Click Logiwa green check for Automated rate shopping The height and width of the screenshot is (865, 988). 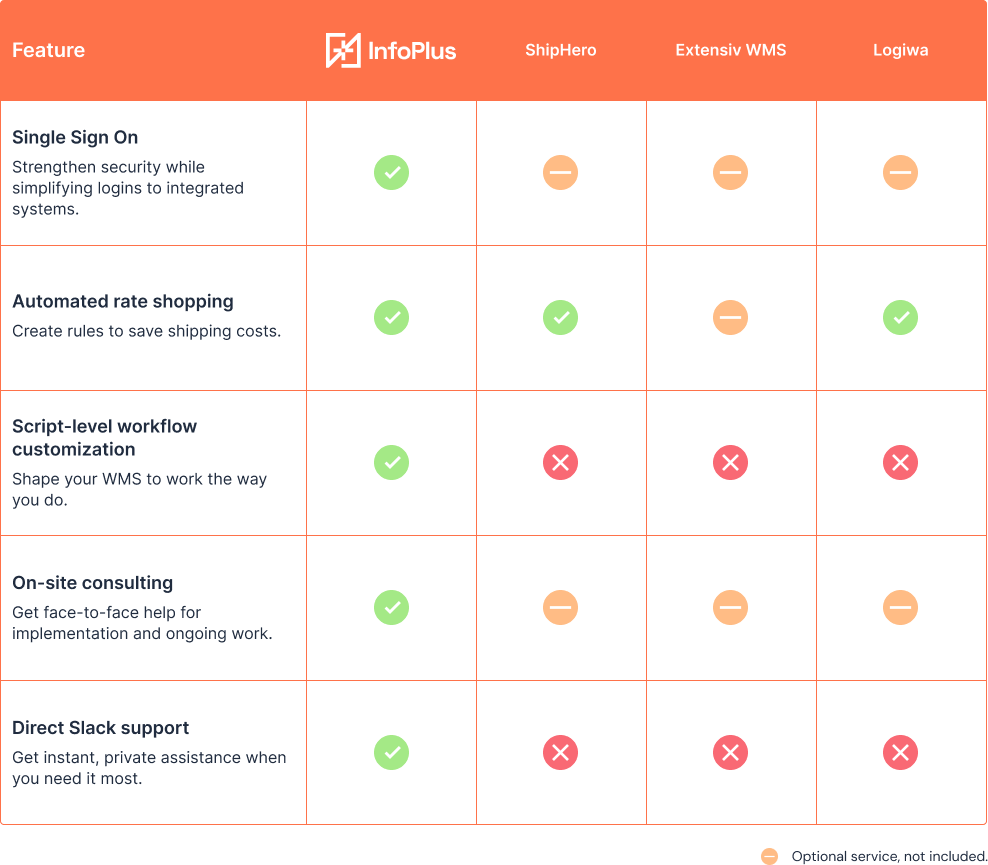[901, 318]
